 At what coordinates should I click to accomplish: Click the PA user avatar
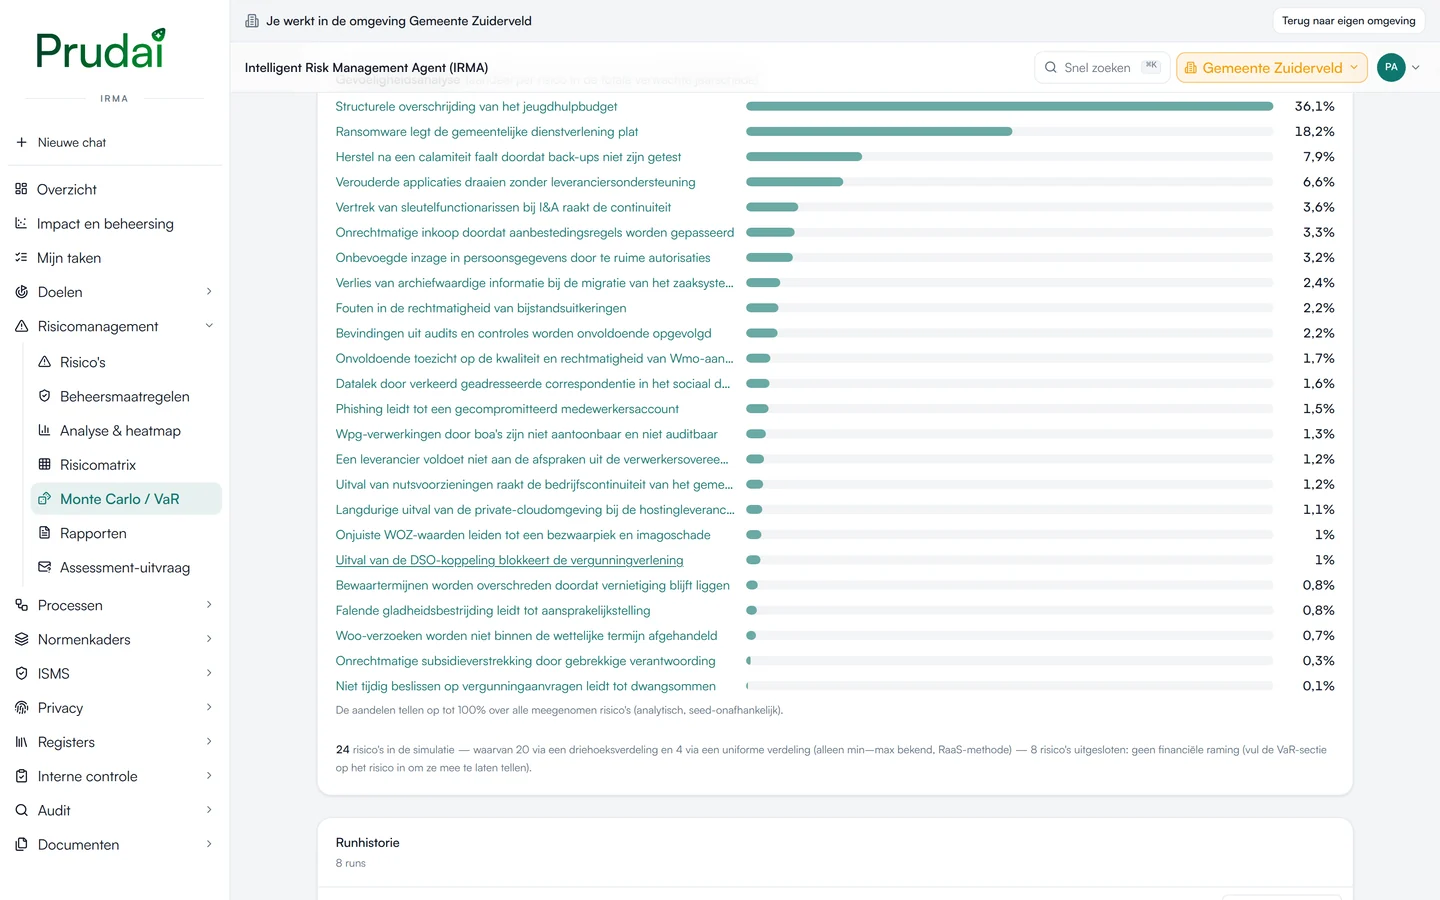1391,68
